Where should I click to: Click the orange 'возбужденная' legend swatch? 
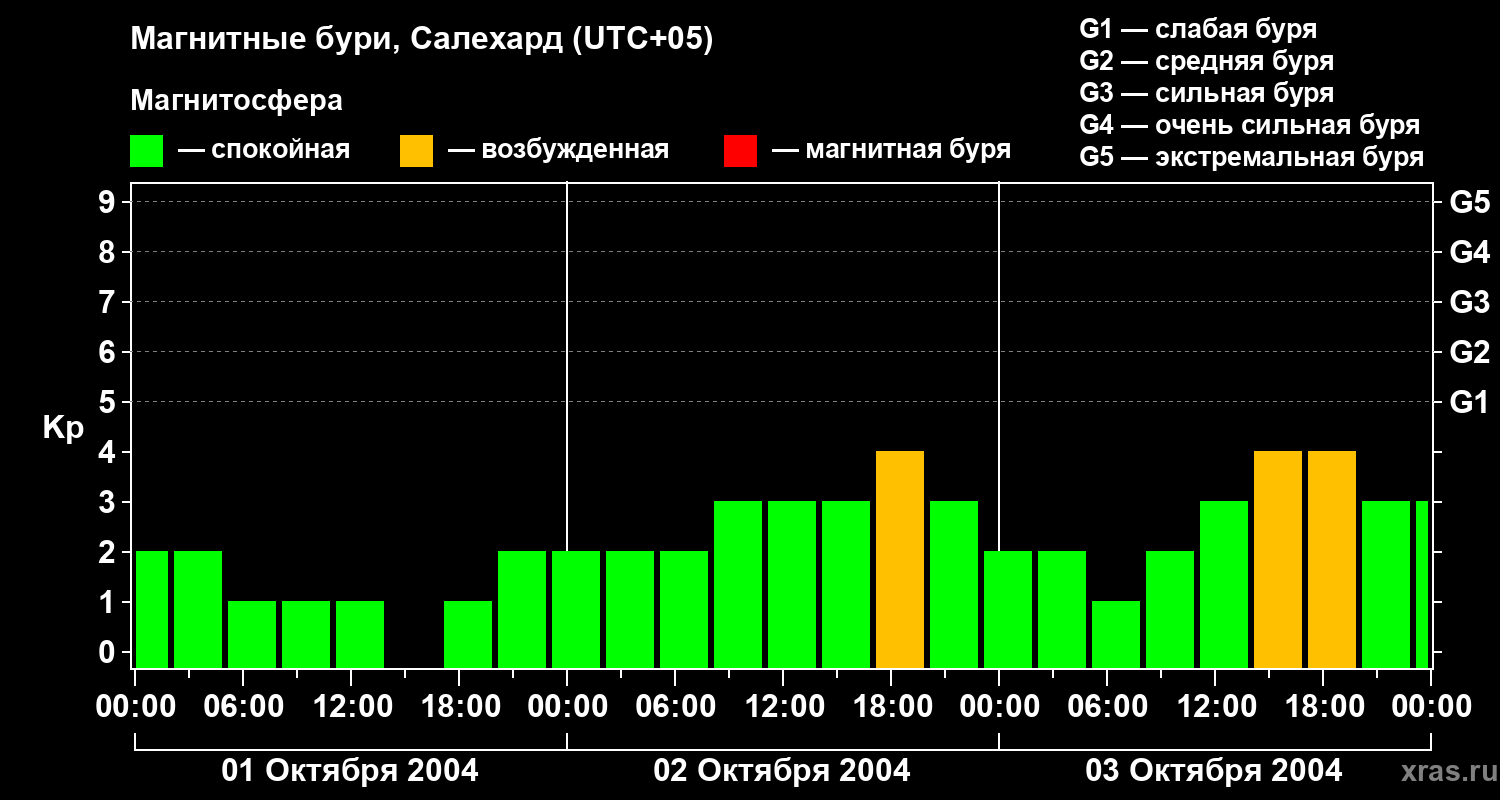[x=416, y=151]
